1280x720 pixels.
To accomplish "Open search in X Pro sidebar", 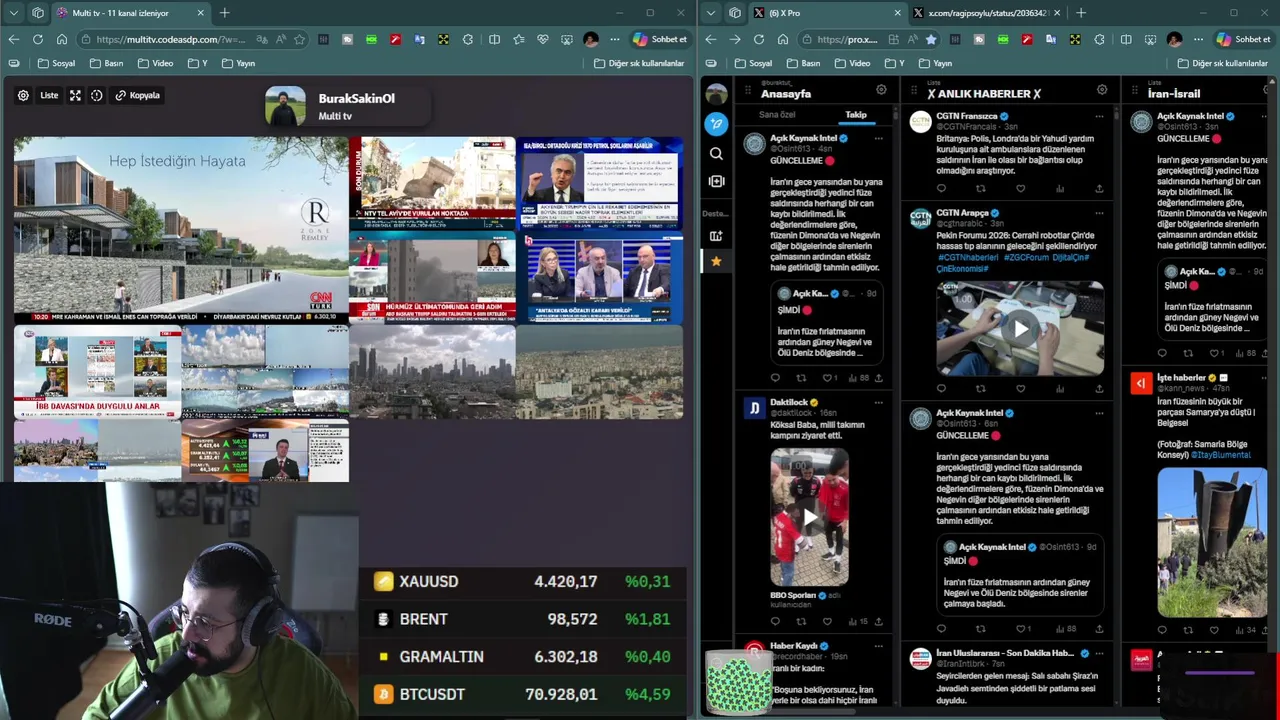I will 716,153.
